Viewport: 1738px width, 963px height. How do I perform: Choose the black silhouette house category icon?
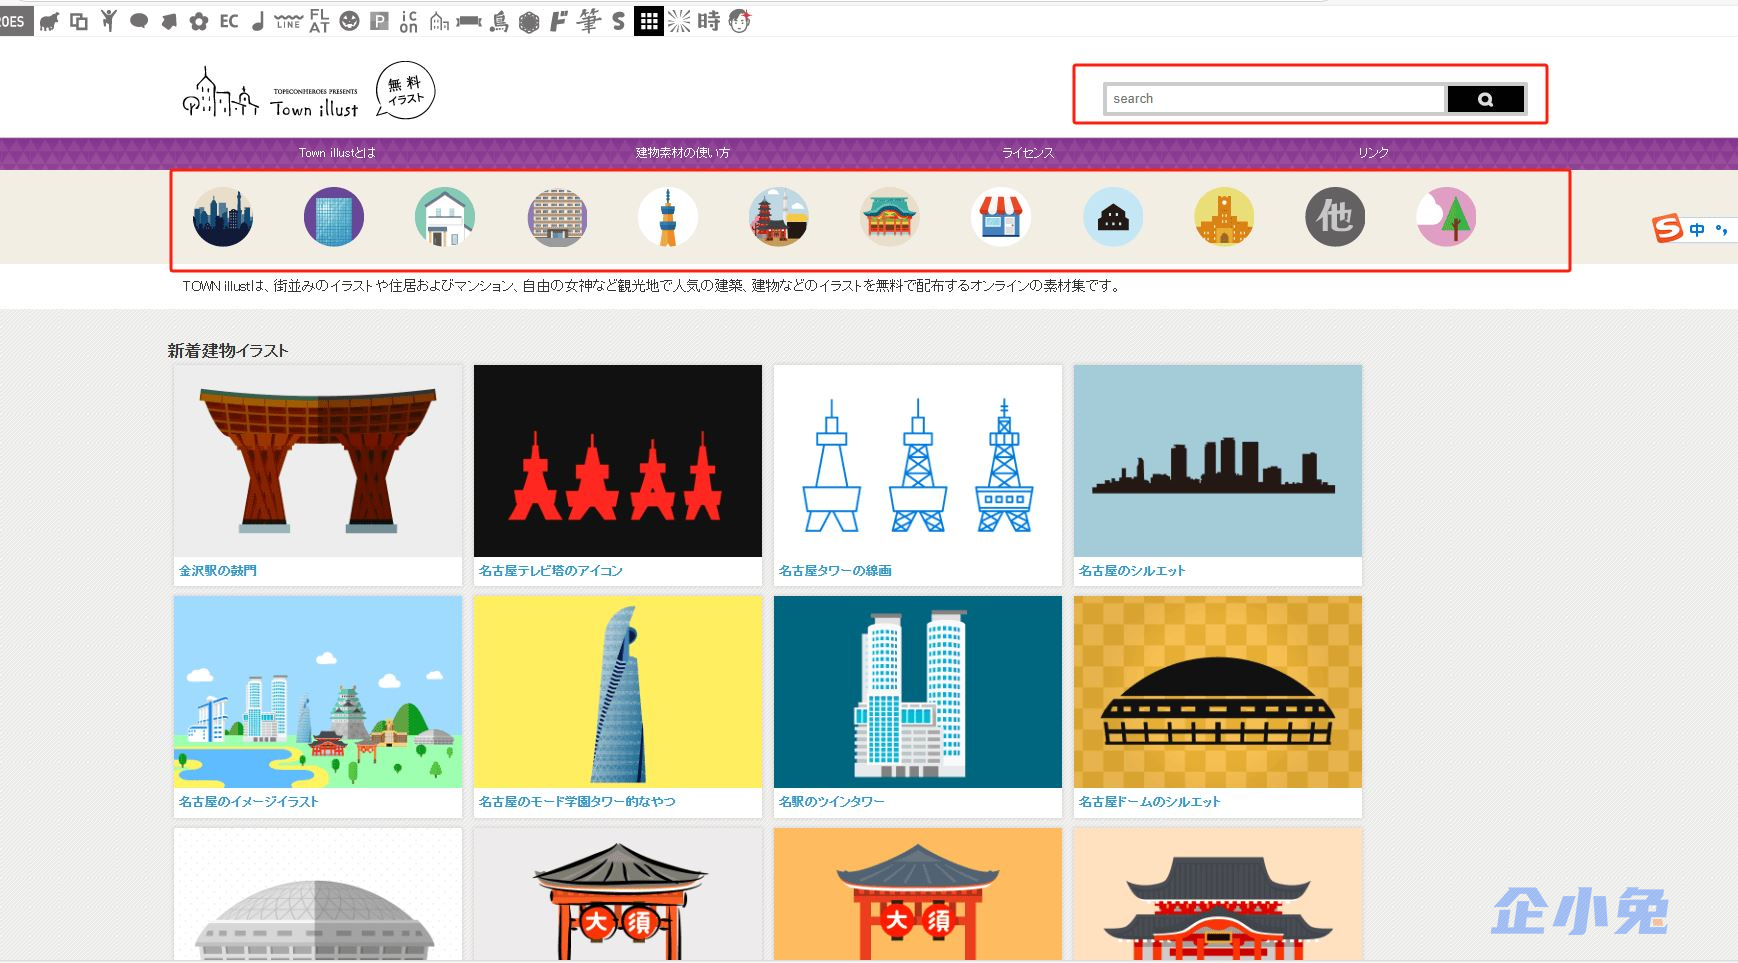click(x=1113, y=217)
